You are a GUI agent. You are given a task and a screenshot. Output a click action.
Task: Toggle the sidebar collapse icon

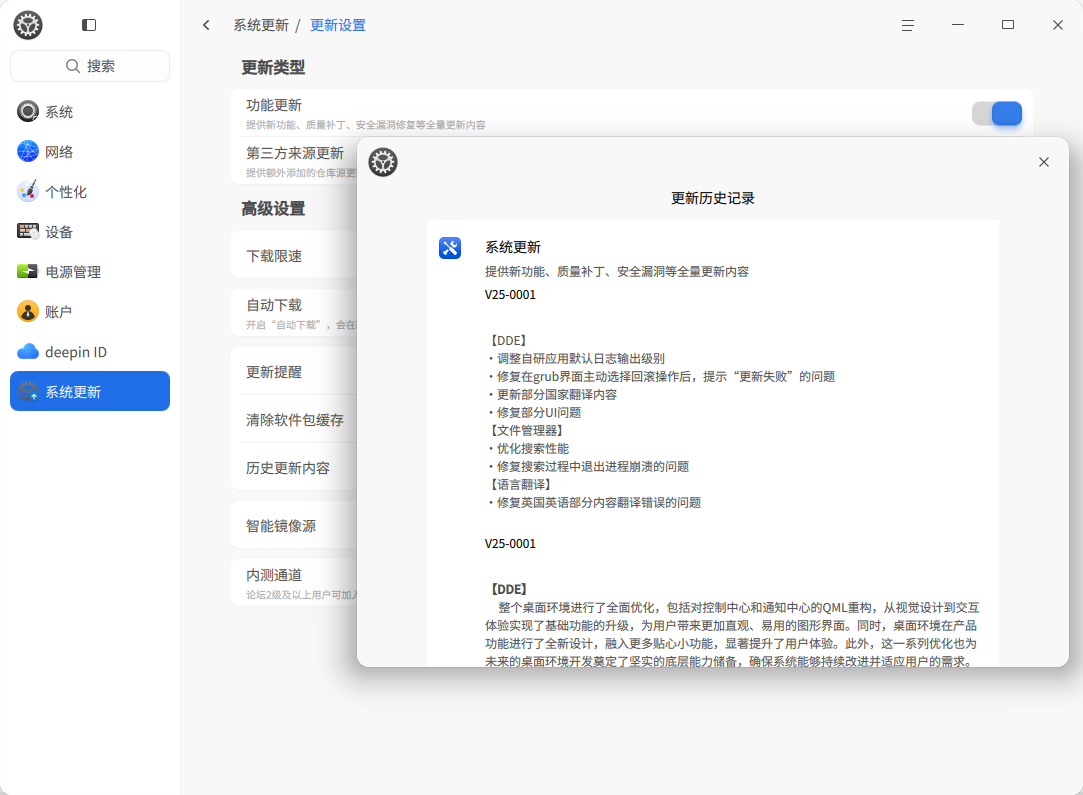[x=89, y=26]
